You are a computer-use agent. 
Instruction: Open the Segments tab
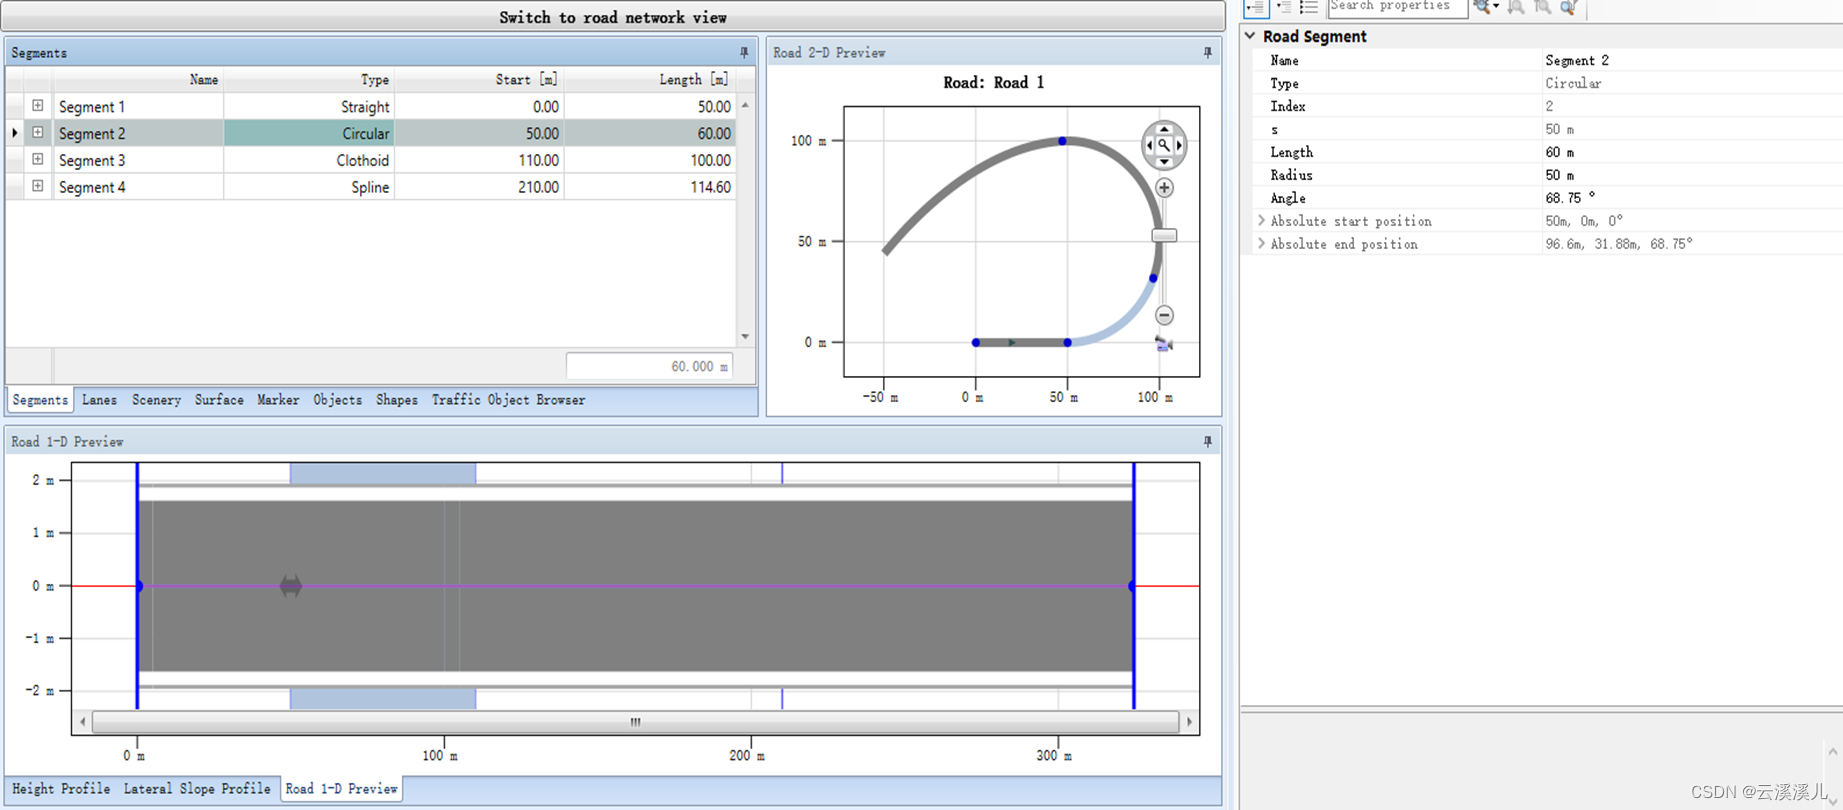click(x=40, y=400)
